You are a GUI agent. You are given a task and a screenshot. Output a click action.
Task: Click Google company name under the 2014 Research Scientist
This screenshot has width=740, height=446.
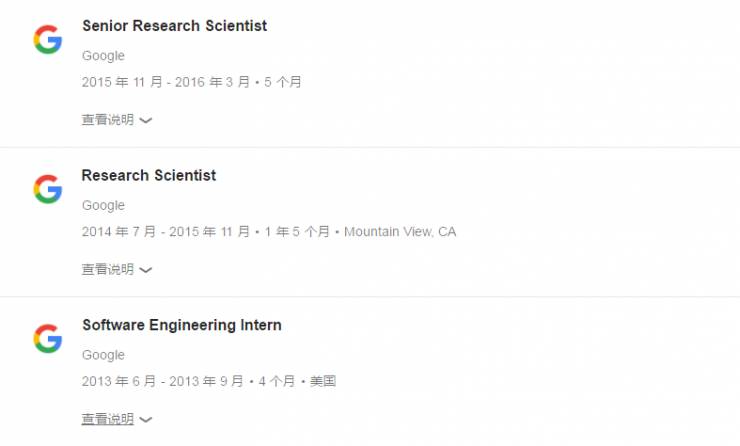pyautogui.click(x=103, y=206)
